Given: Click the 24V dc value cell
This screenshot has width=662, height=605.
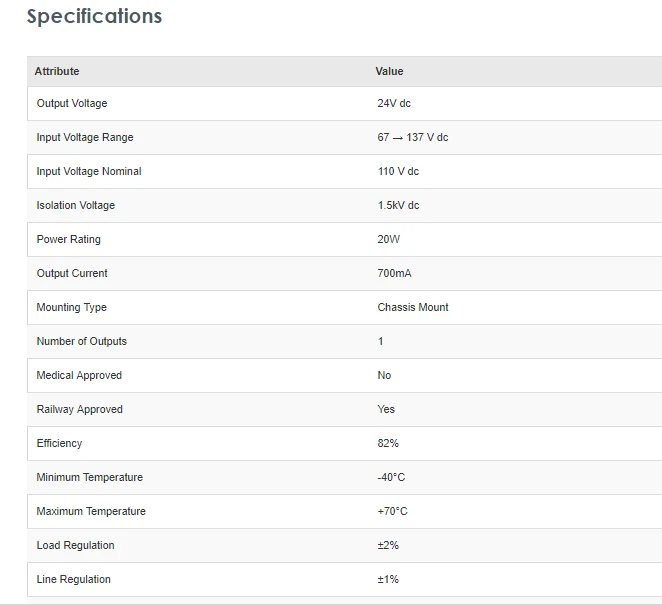Looking at the screenshot, I should (394, 103).
